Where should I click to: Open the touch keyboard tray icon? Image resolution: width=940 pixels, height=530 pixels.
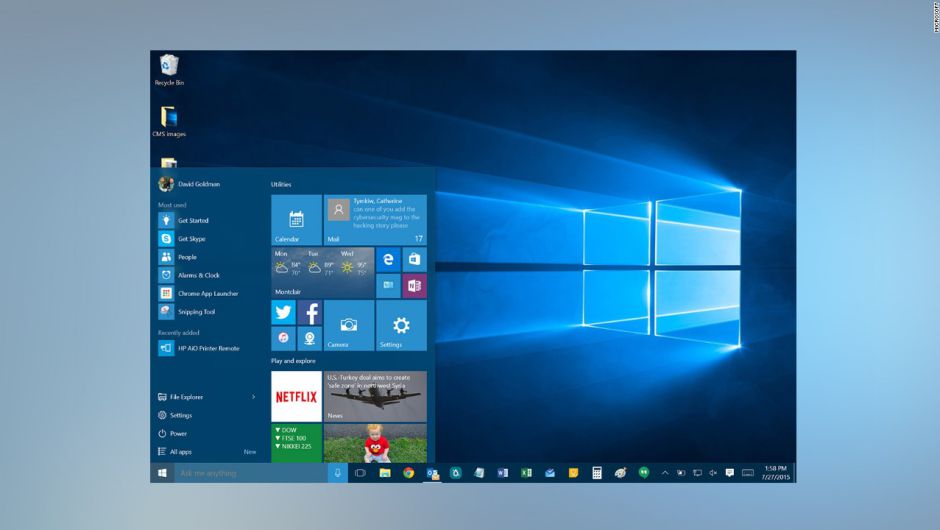[x=748, y=473]
